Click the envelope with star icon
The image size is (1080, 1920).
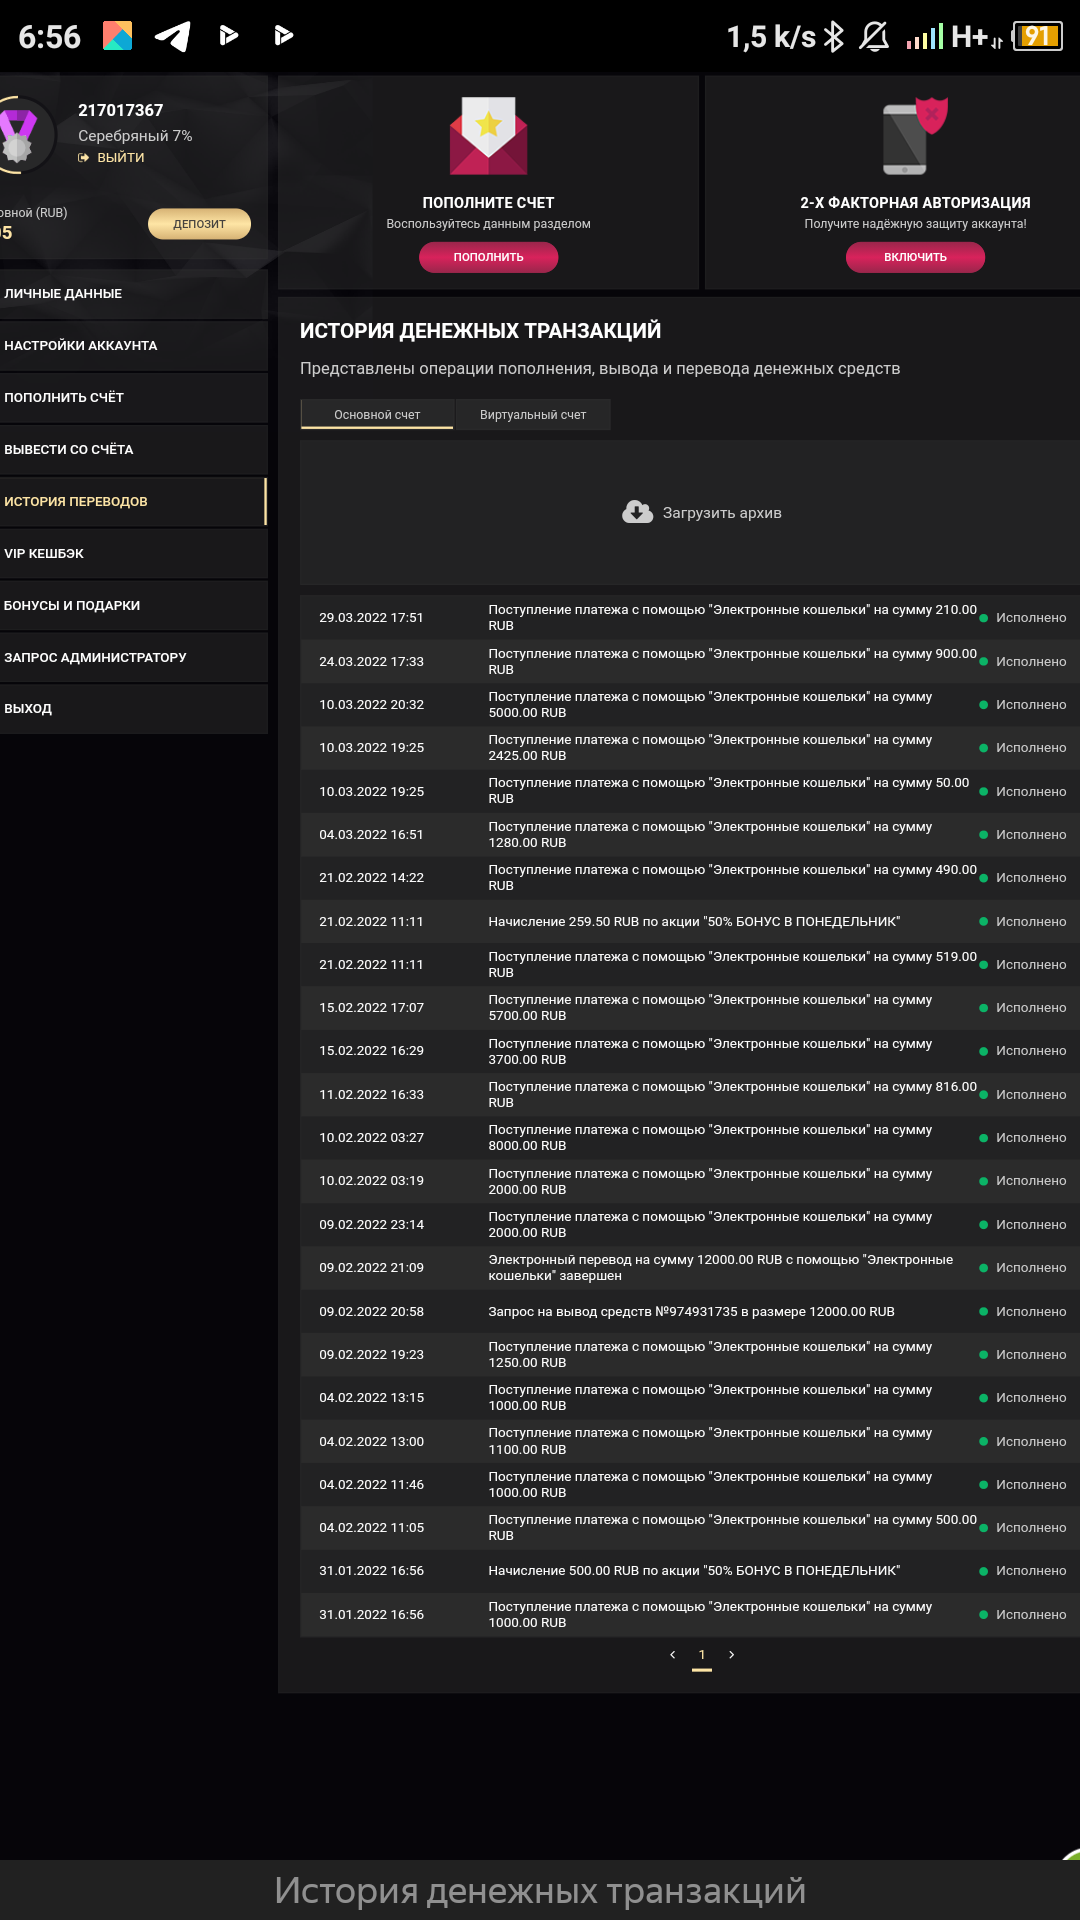tap(488, 136)
